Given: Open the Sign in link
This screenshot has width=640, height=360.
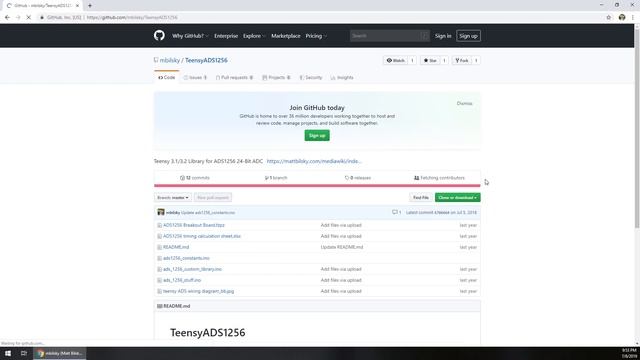Looking at the screenshot, I should (x=443, y=36).
